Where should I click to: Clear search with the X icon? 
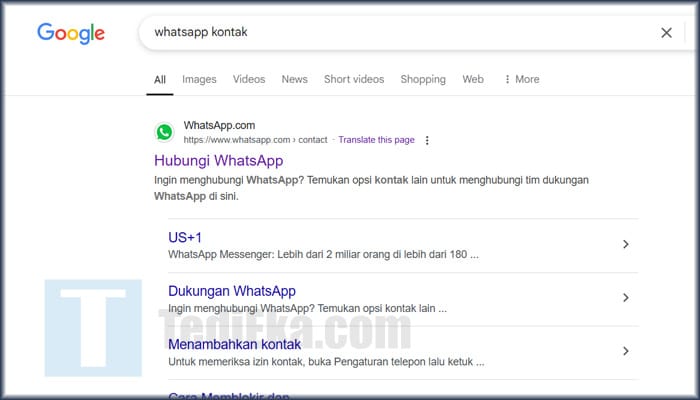(x=666, y=33)
